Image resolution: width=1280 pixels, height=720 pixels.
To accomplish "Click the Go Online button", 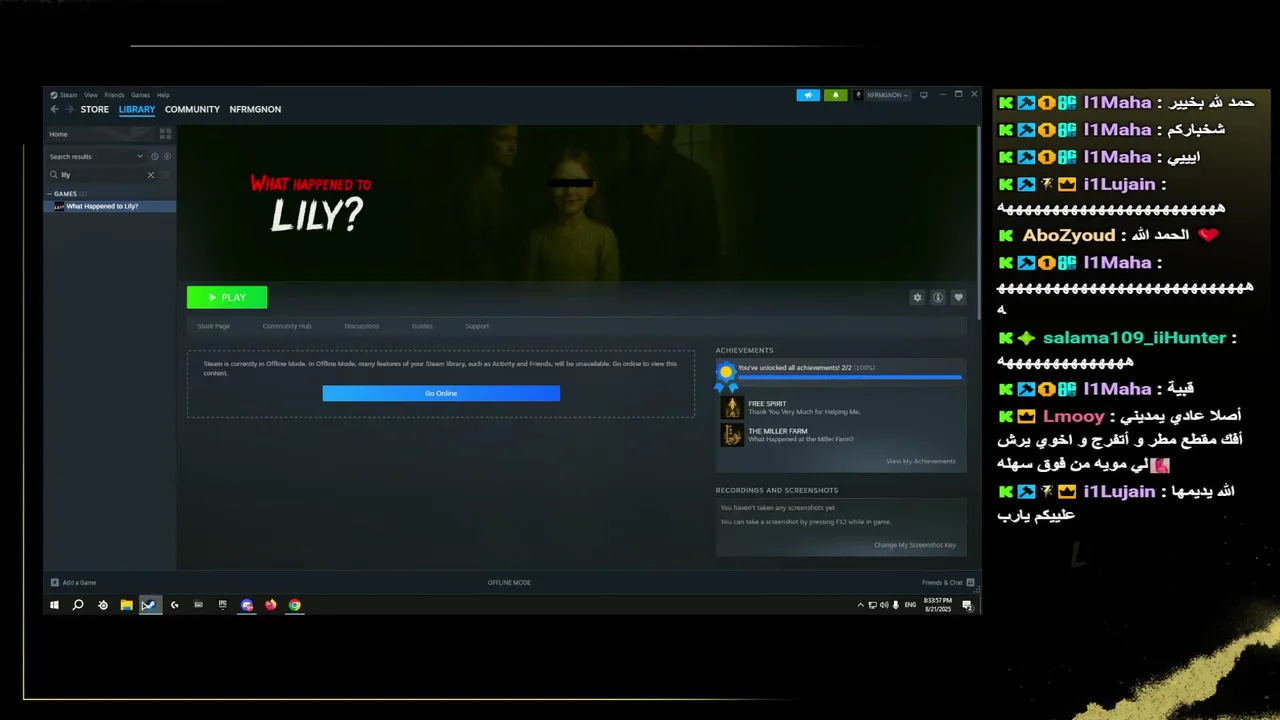I will [x=441, y=393].
